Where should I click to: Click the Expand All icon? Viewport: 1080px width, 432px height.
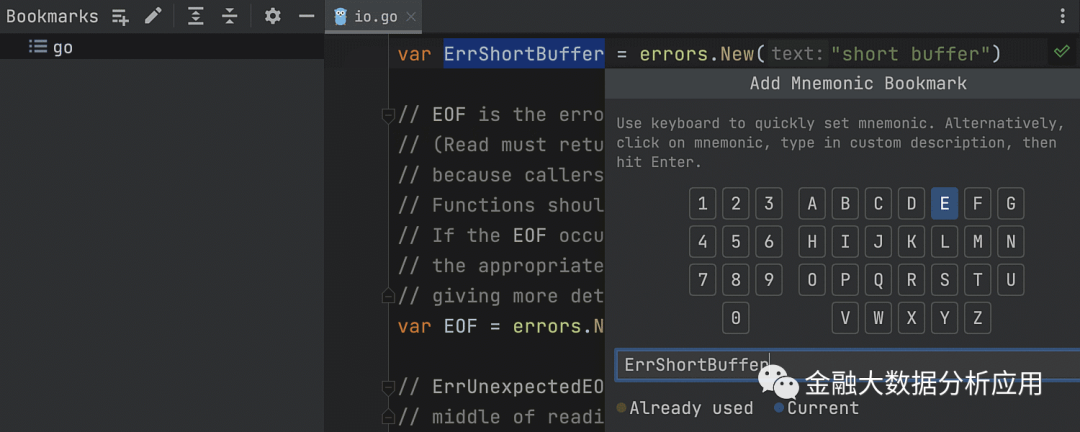pyautogui.click(x=195, y=16)
